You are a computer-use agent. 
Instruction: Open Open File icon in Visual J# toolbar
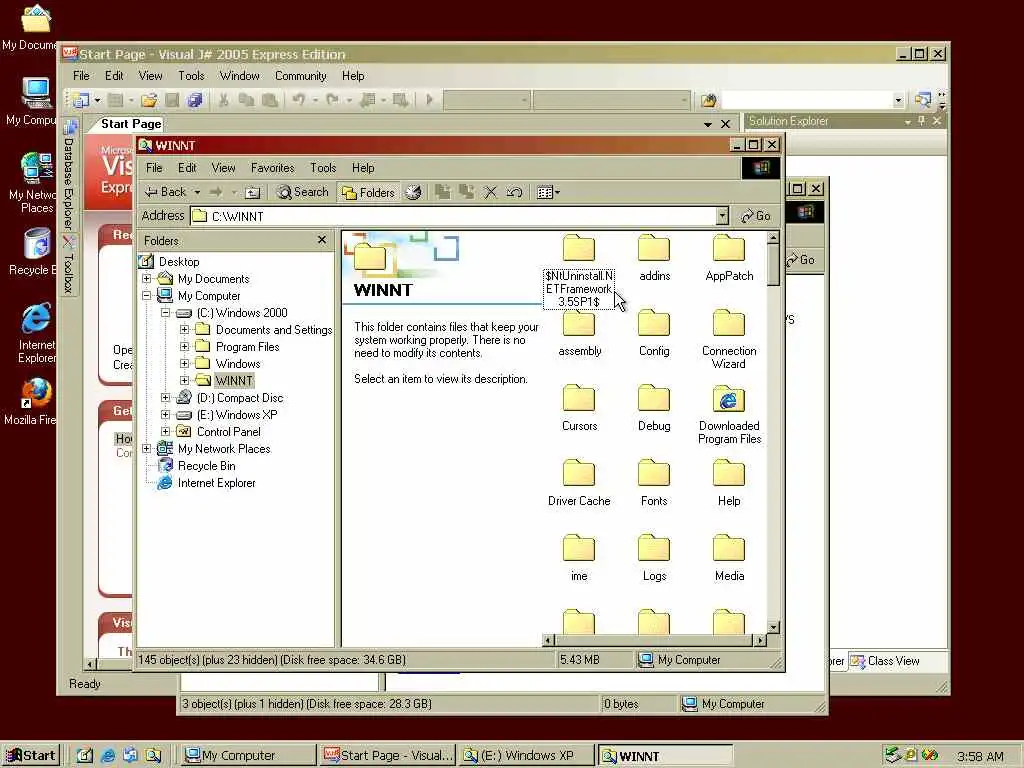149,100
